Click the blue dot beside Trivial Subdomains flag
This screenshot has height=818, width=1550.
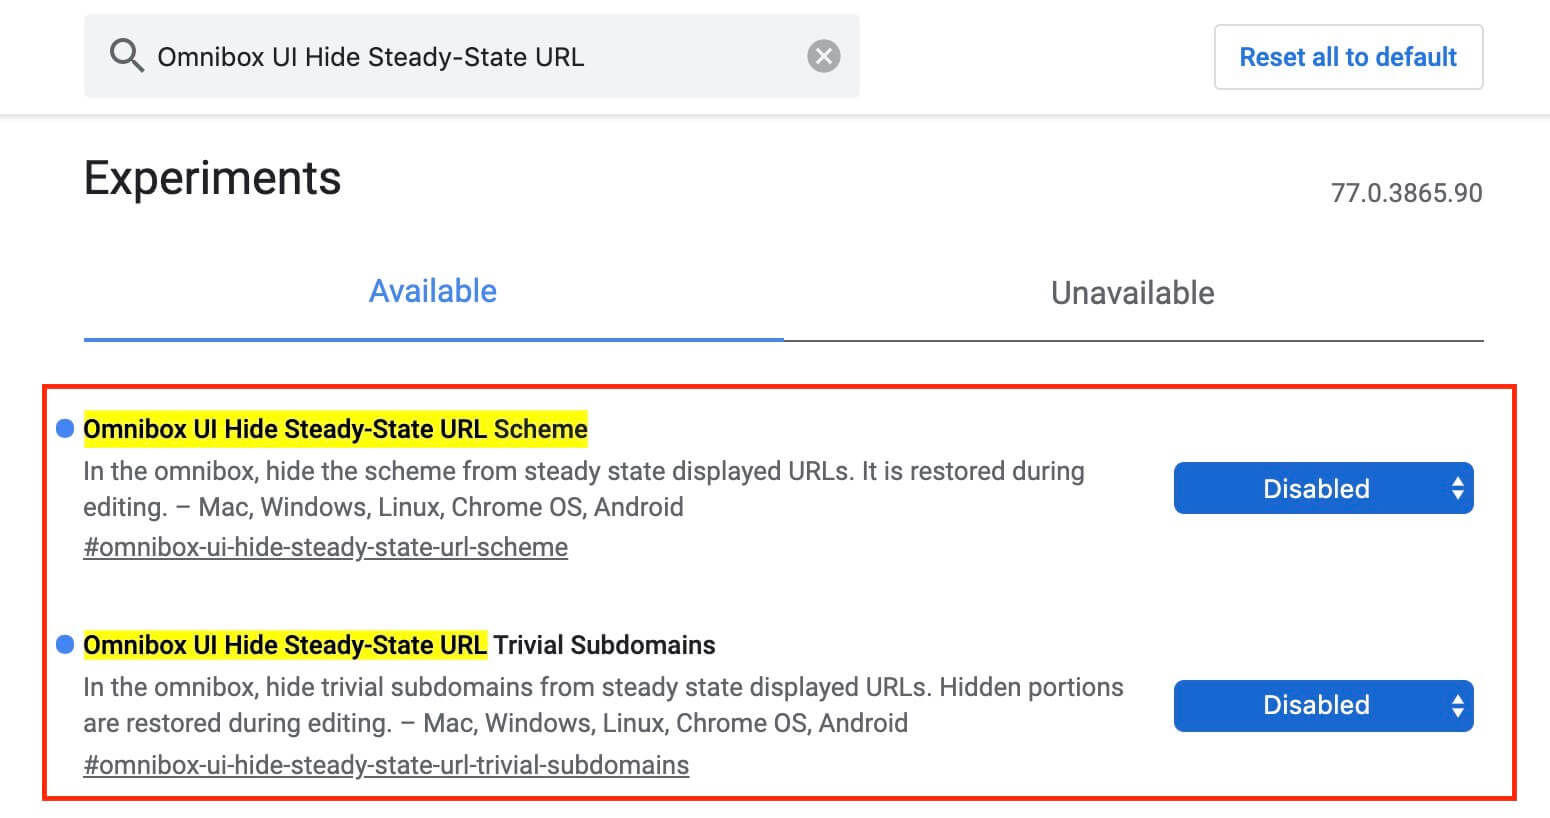tap(65, 645)
